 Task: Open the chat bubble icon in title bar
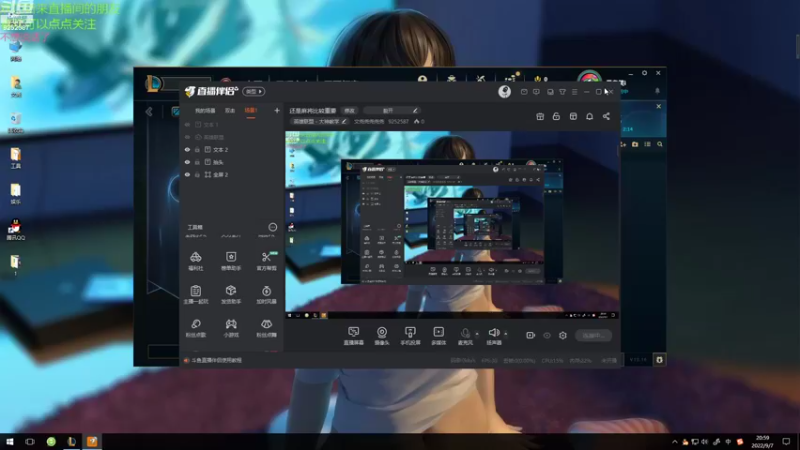(x=536, y=92)
